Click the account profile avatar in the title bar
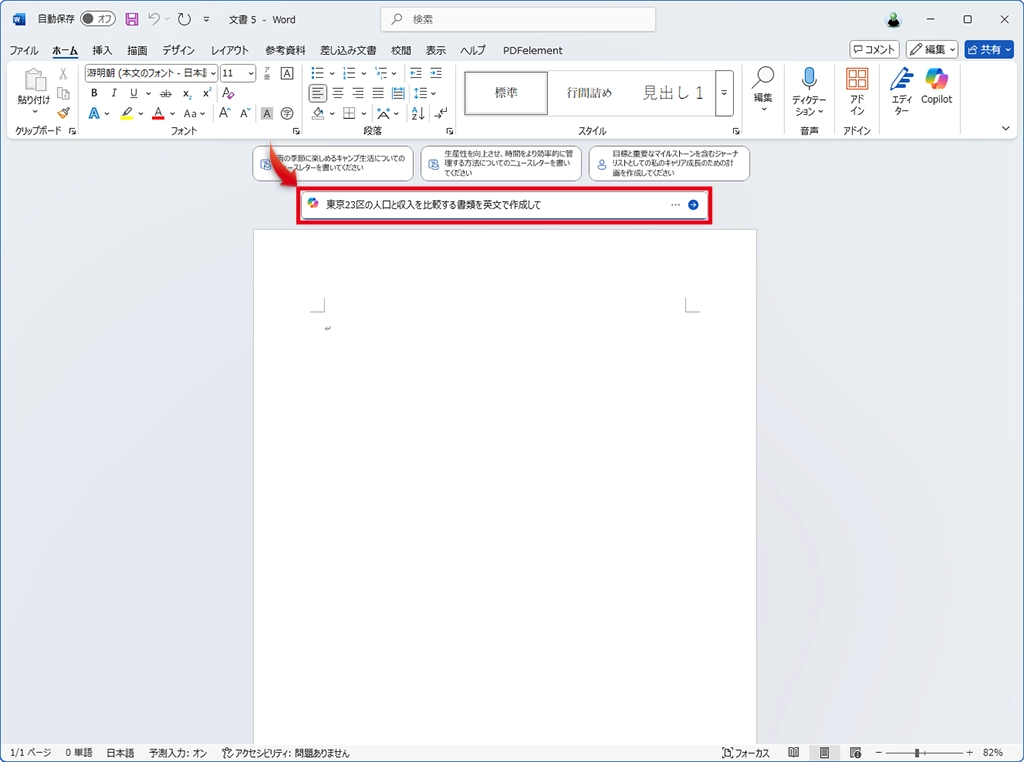The height and width of the screenshot is (762, 1024). point(893,20)
